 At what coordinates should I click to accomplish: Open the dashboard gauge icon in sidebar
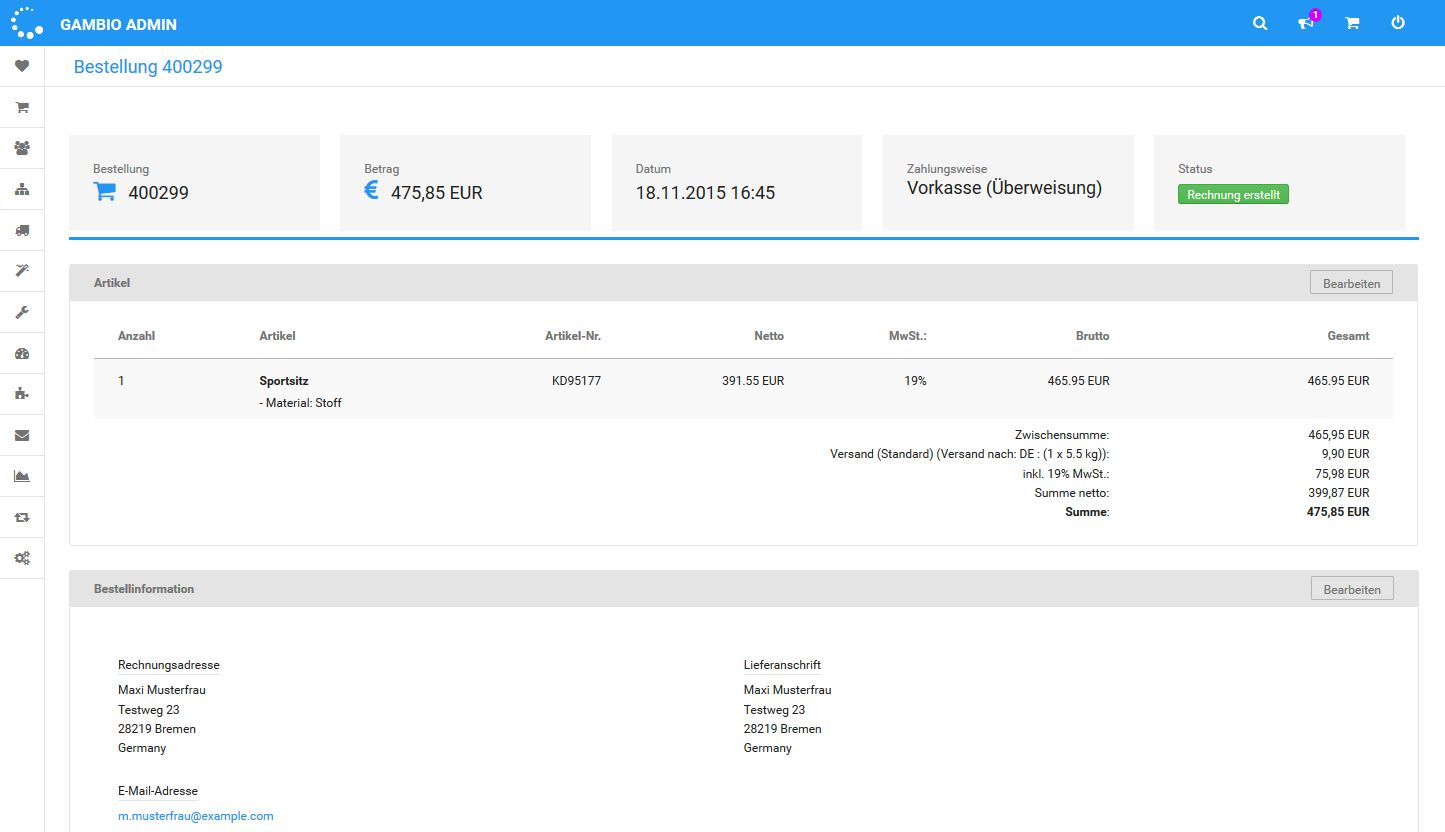coord(22,353)
